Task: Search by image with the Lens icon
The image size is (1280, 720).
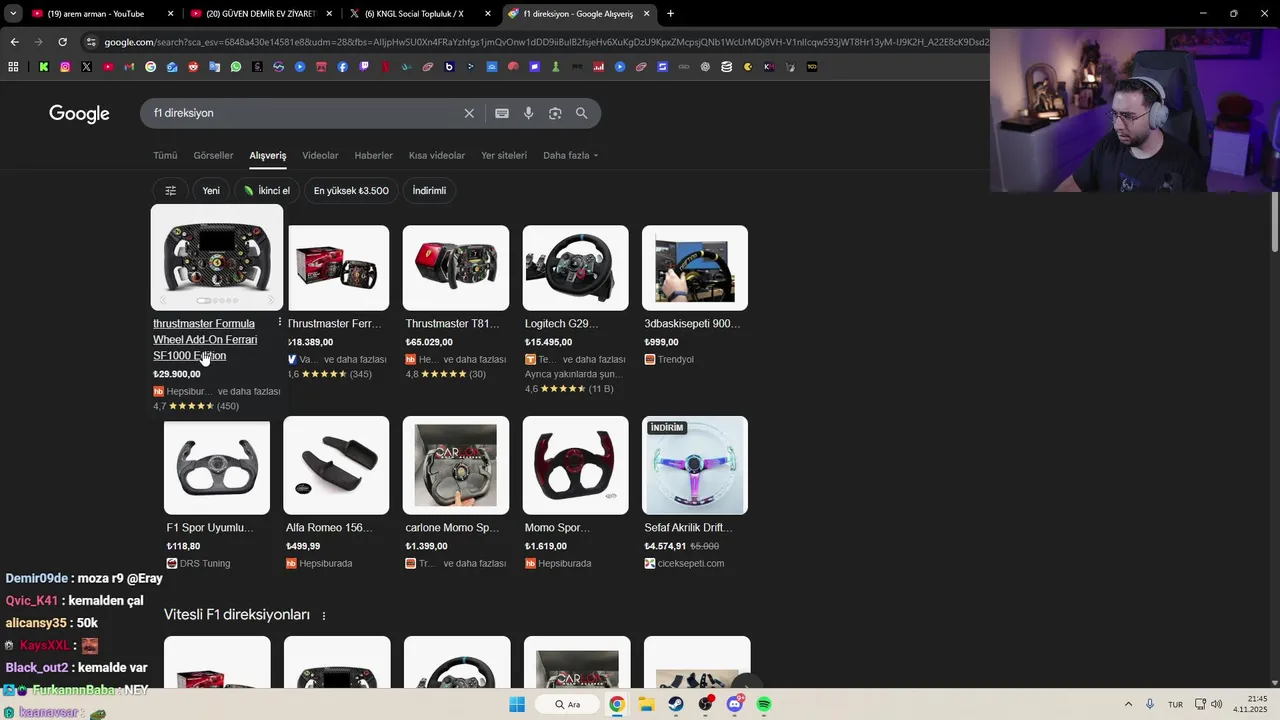Action: click(555, 113)
